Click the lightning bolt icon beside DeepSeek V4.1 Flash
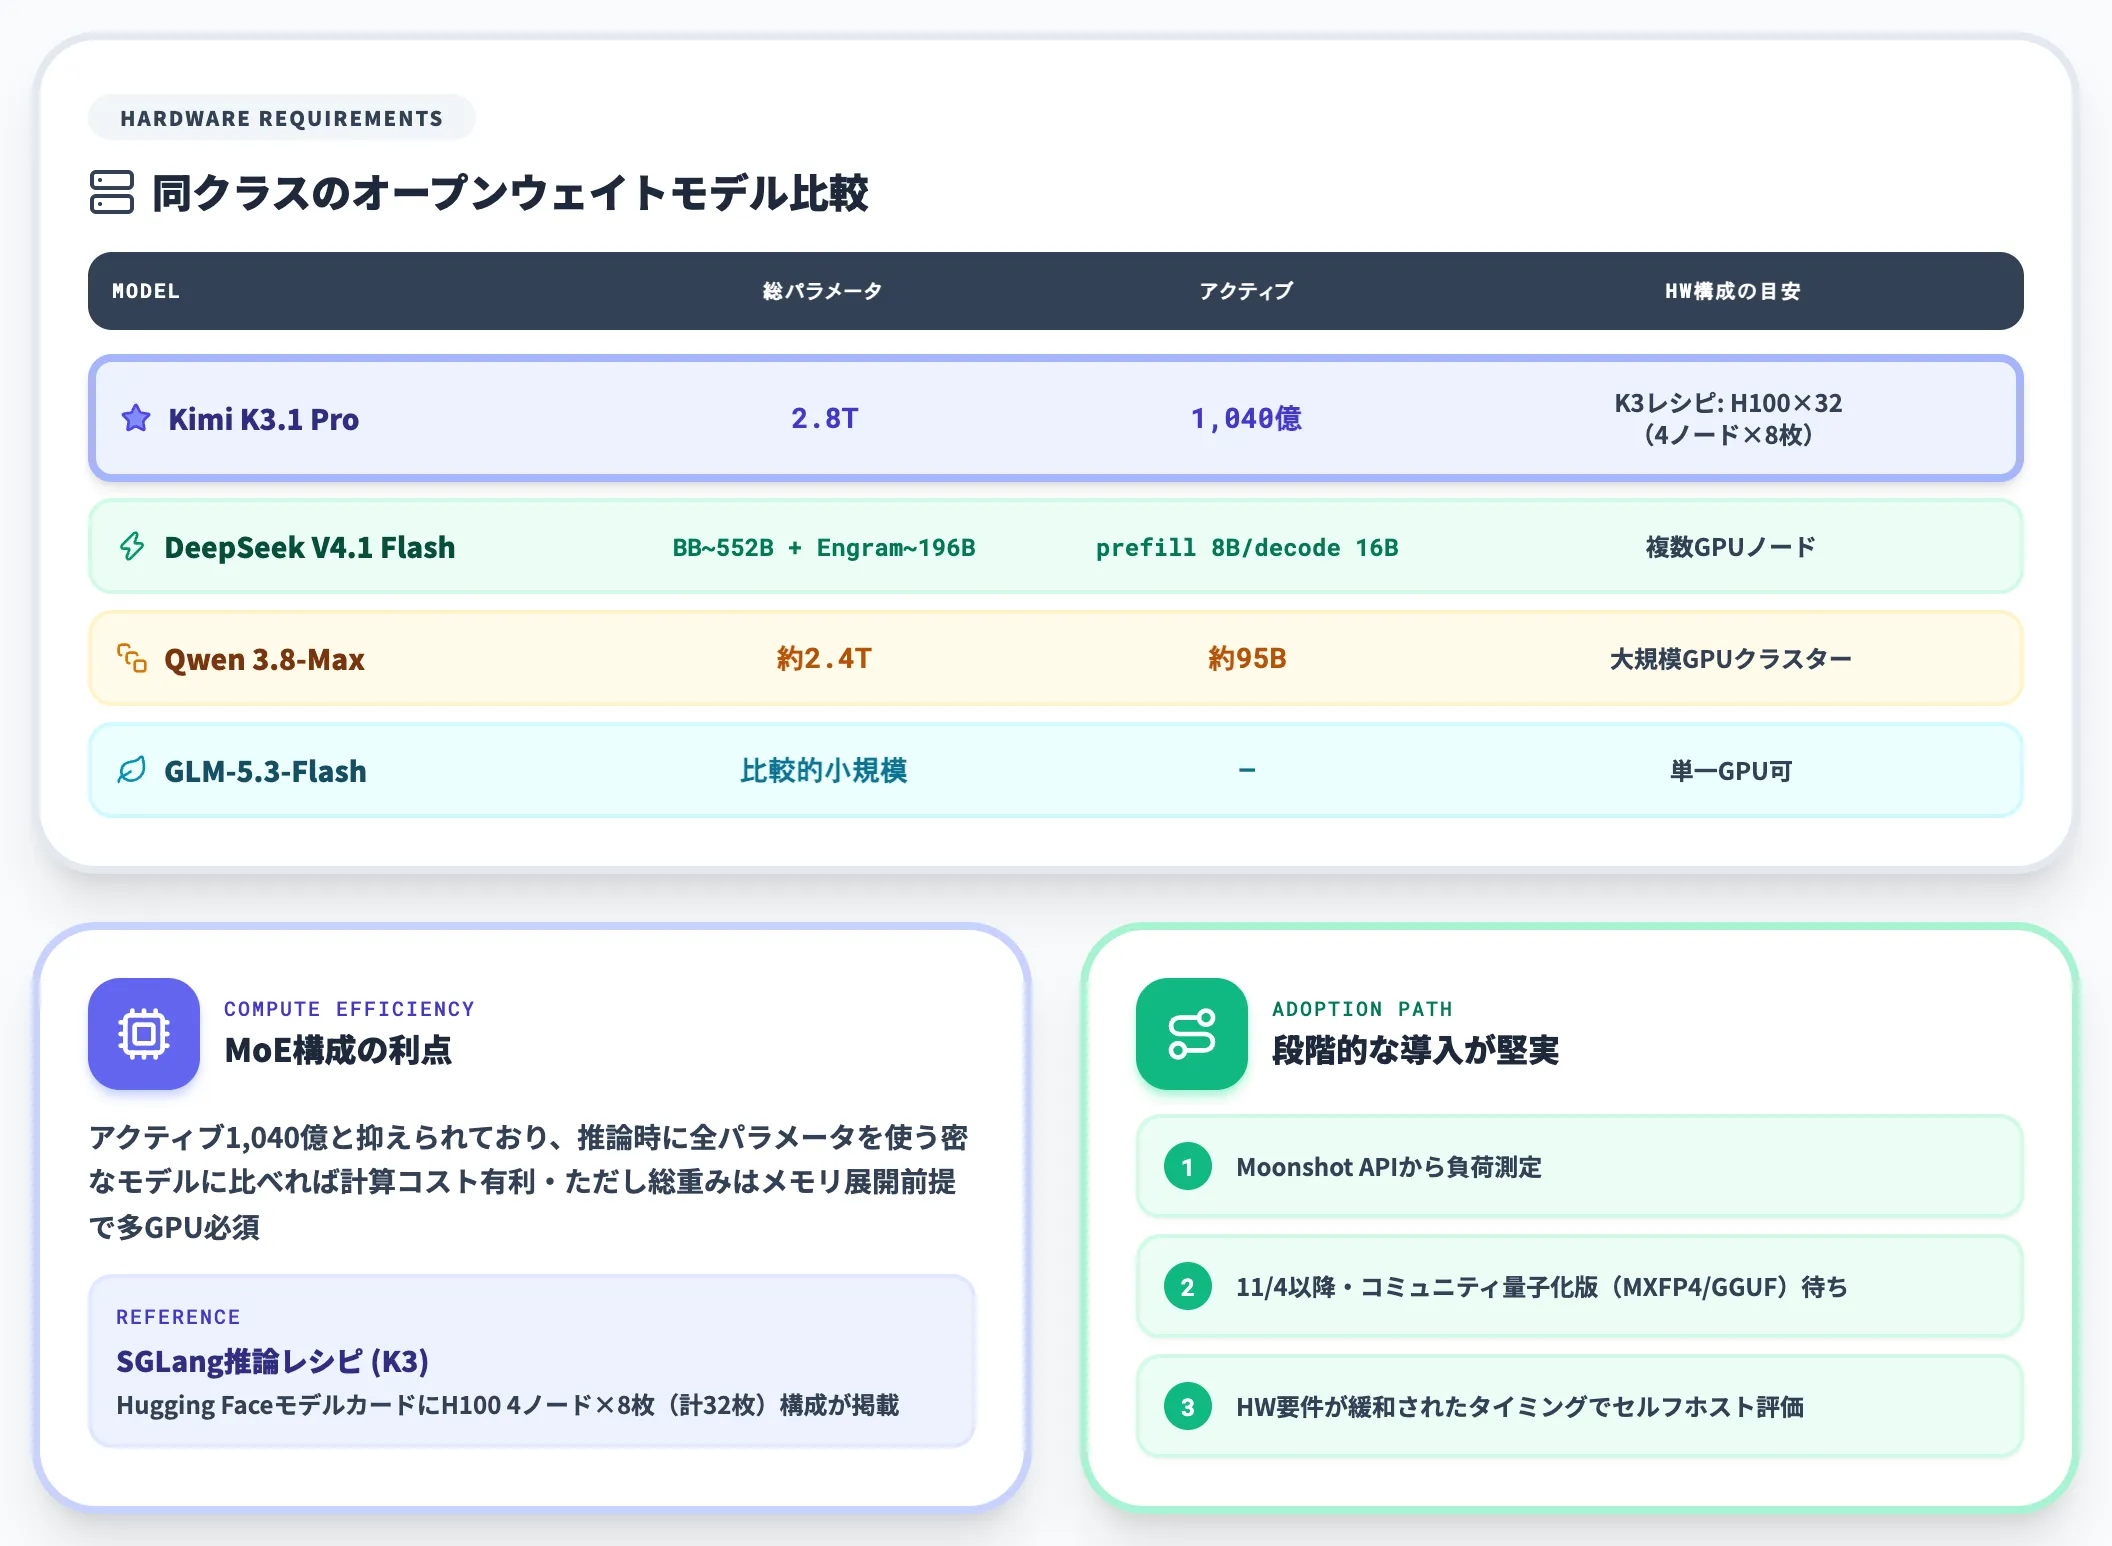This screenshot has width=2112, height=1546. (x=132, y=546)
